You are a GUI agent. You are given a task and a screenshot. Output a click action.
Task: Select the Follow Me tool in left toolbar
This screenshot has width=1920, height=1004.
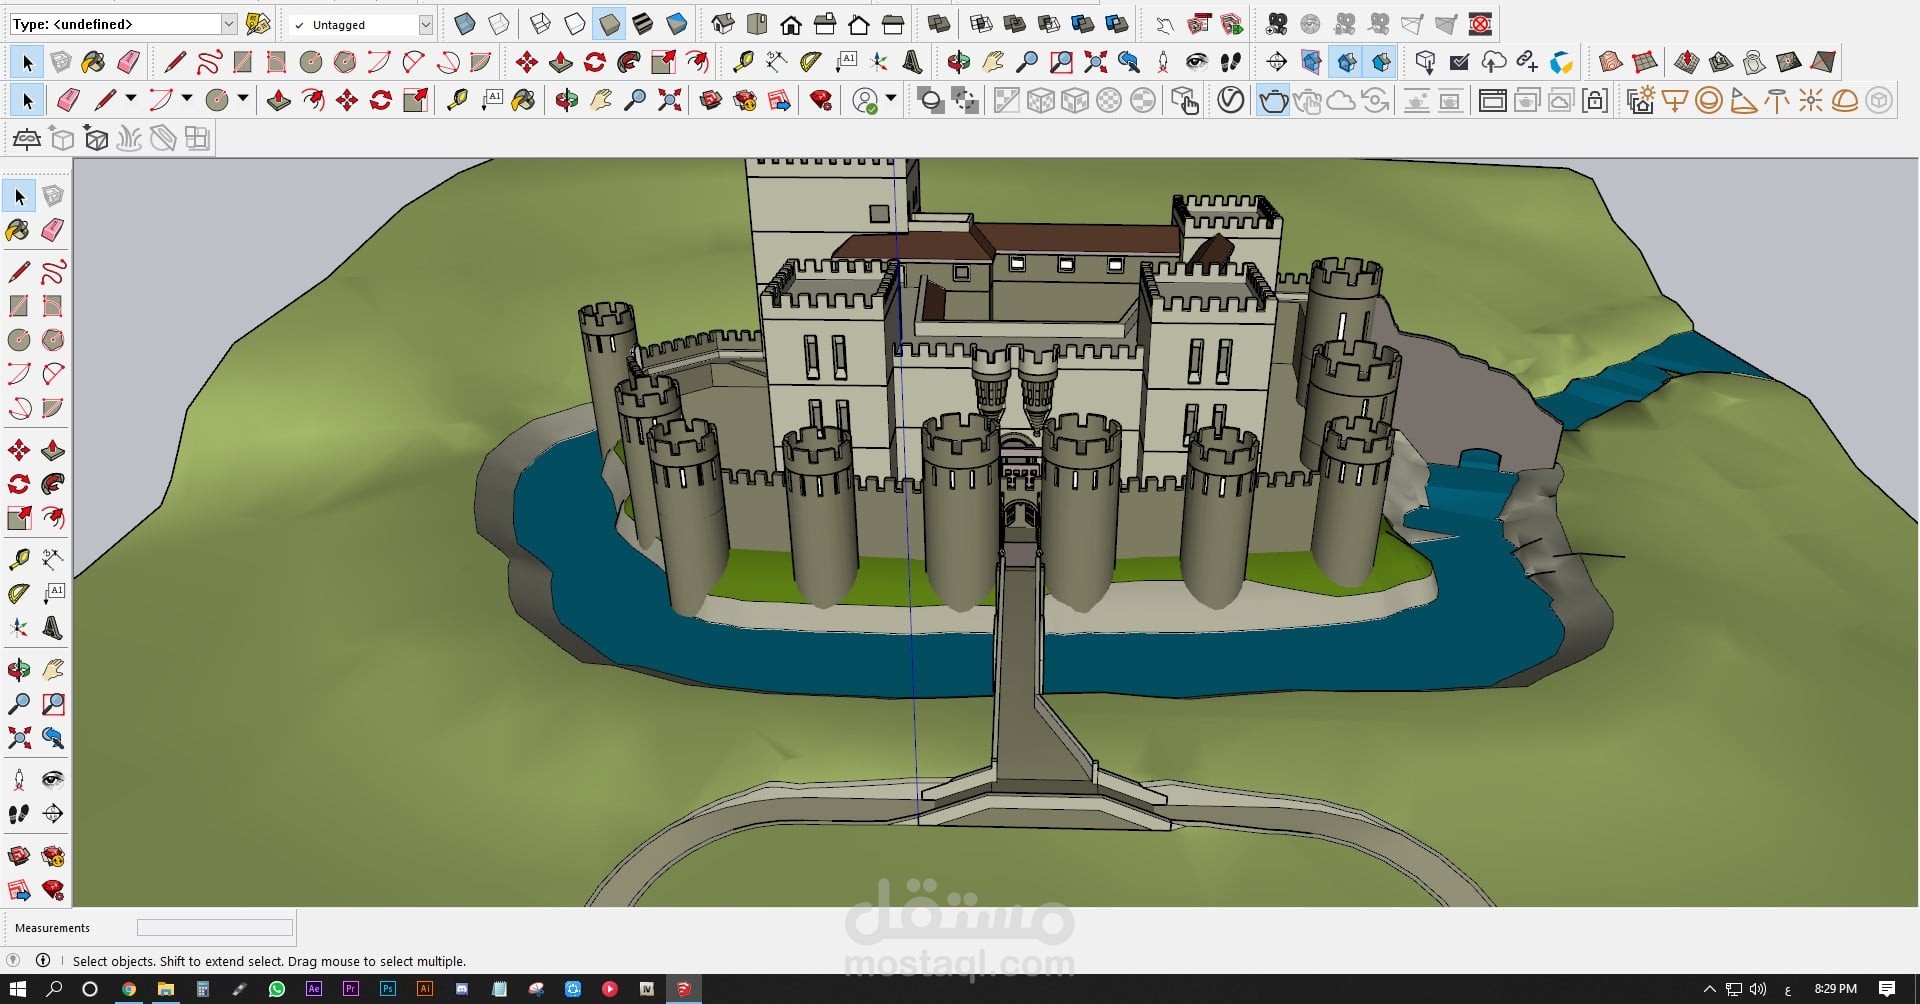53,484
